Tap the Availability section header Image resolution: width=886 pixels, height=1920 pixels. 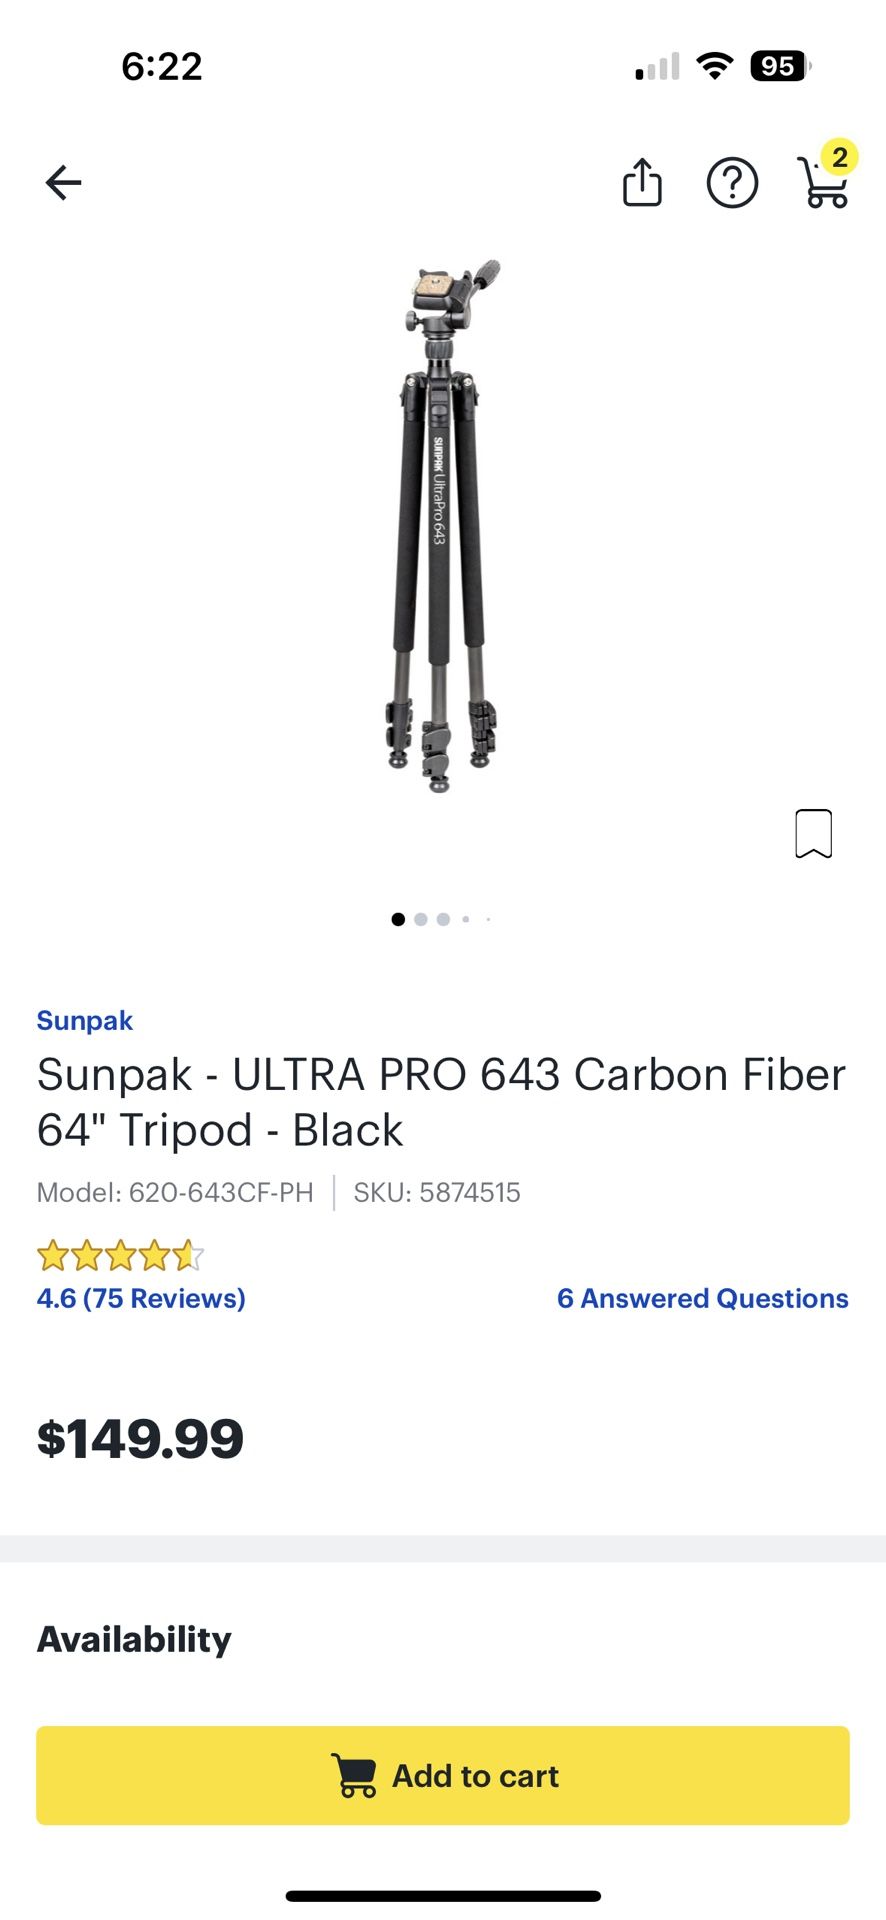(x=134, y=1639)
